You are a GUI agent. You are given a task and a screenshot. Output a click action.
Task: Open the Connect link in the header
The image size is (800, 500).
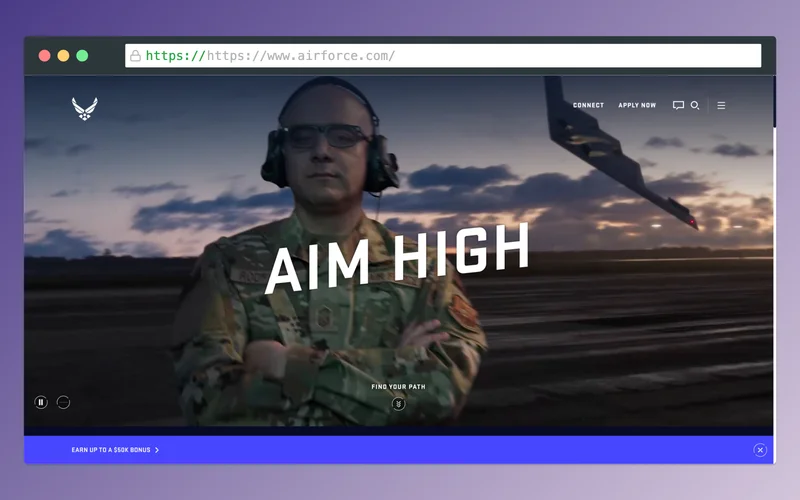pyautogui.click(x=588, y=105)
